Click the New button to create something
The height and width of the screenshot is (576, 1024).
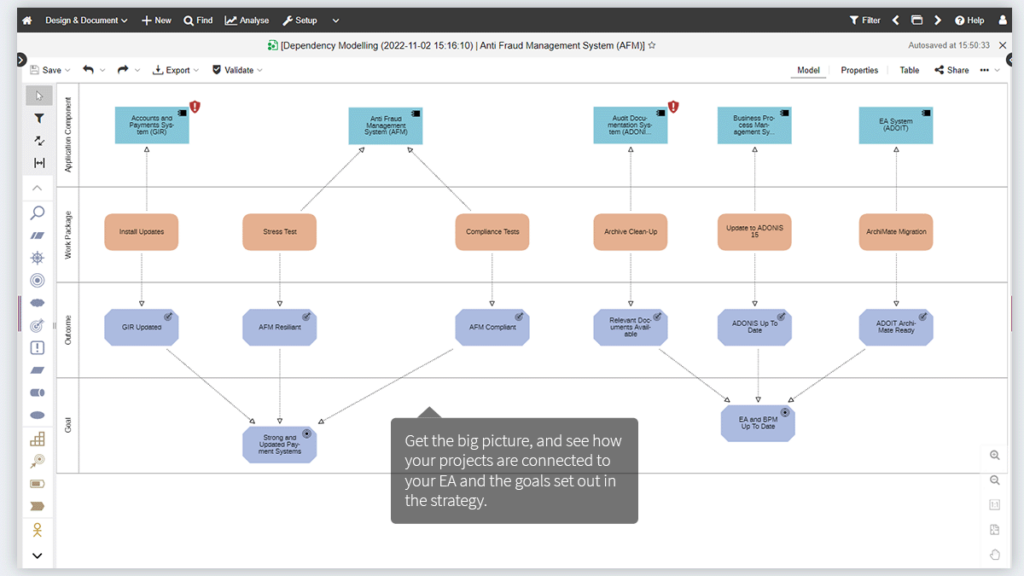coord(156,19)
